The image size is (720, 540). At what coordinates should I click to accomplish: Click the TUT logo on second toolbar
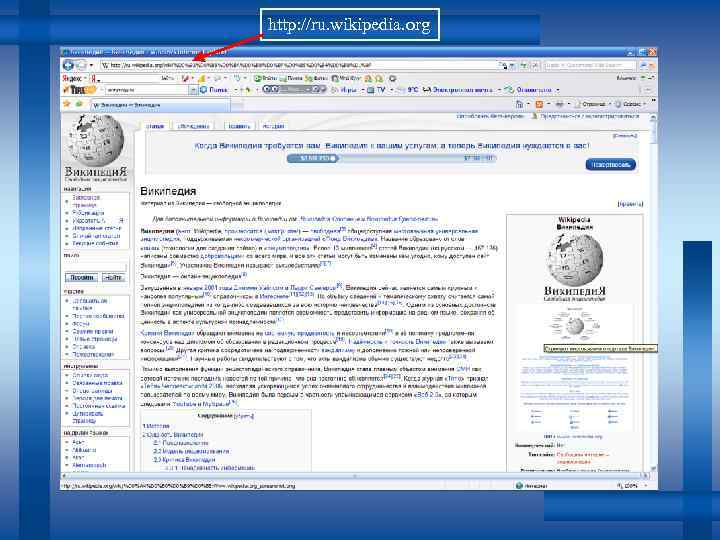point(80,90)
